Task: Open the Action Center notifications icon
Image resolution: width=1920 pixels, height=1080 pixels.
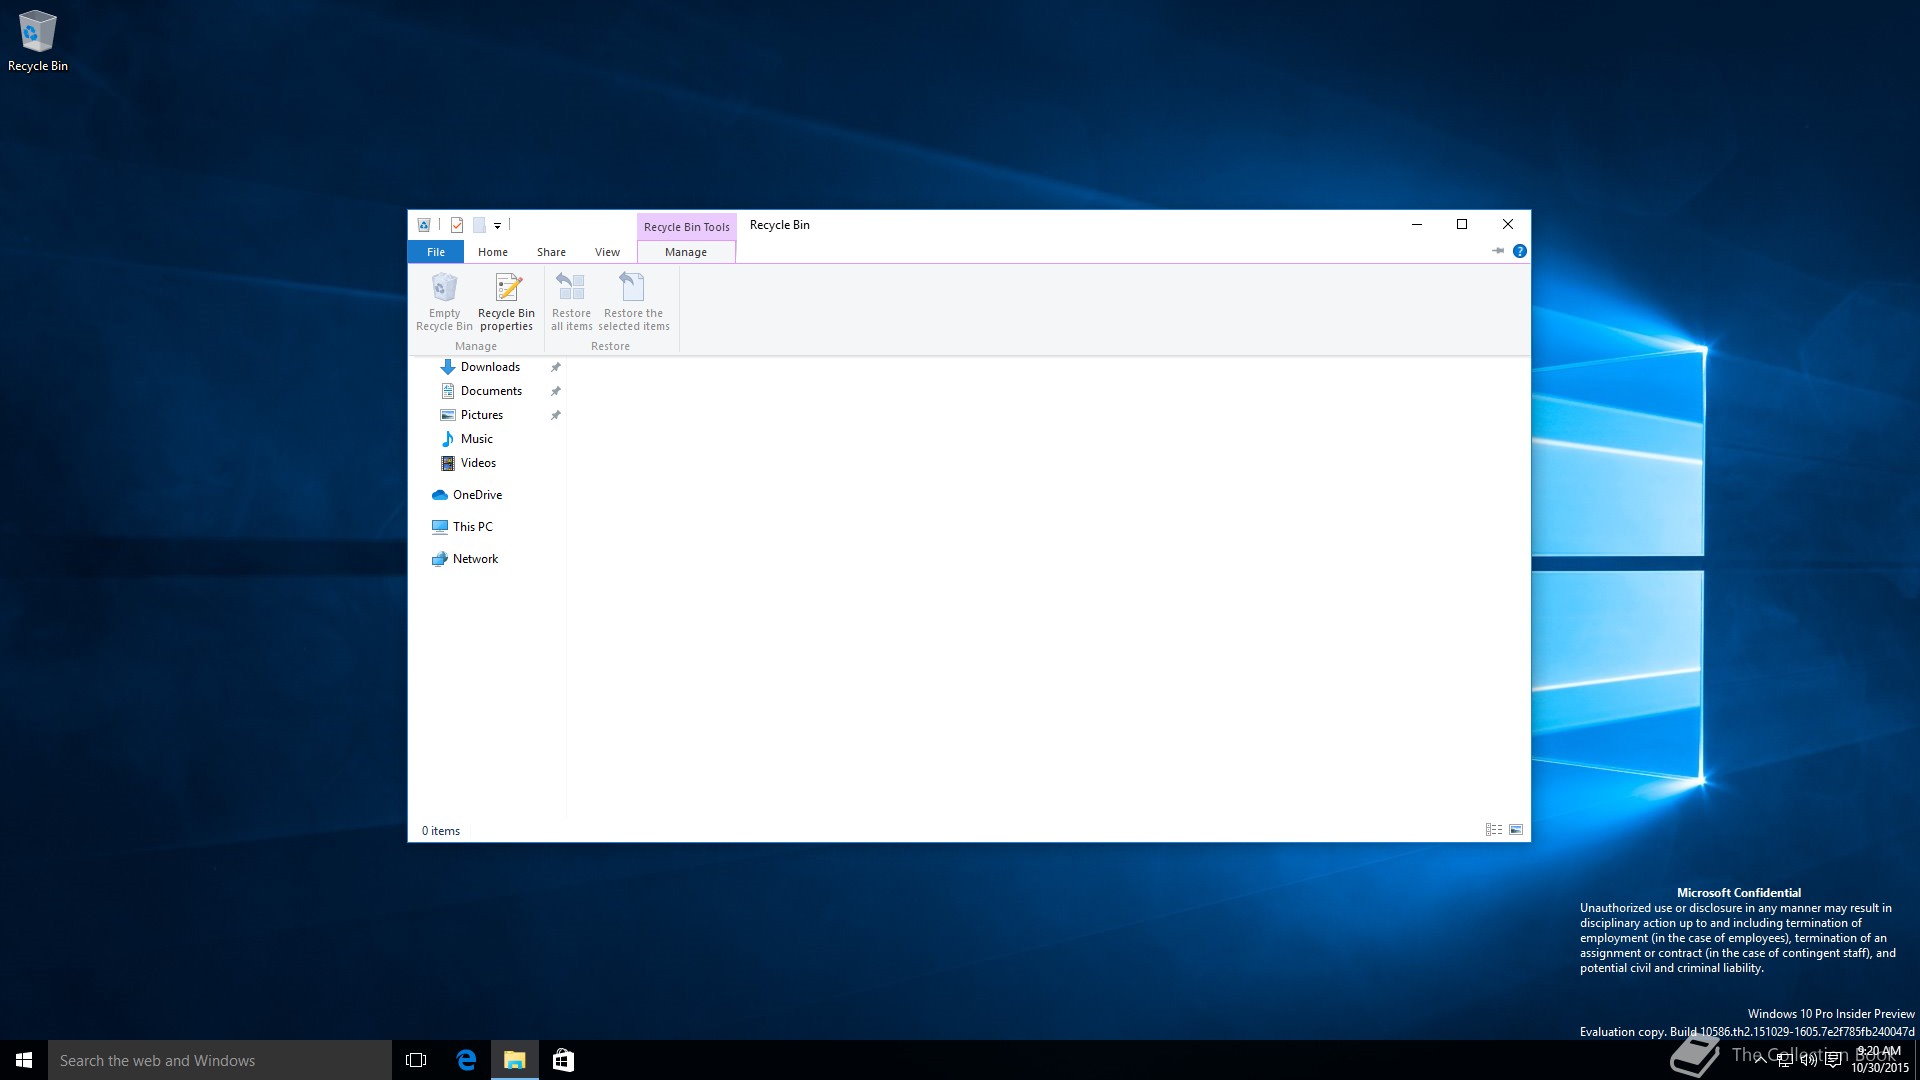Action: 1833,1061
